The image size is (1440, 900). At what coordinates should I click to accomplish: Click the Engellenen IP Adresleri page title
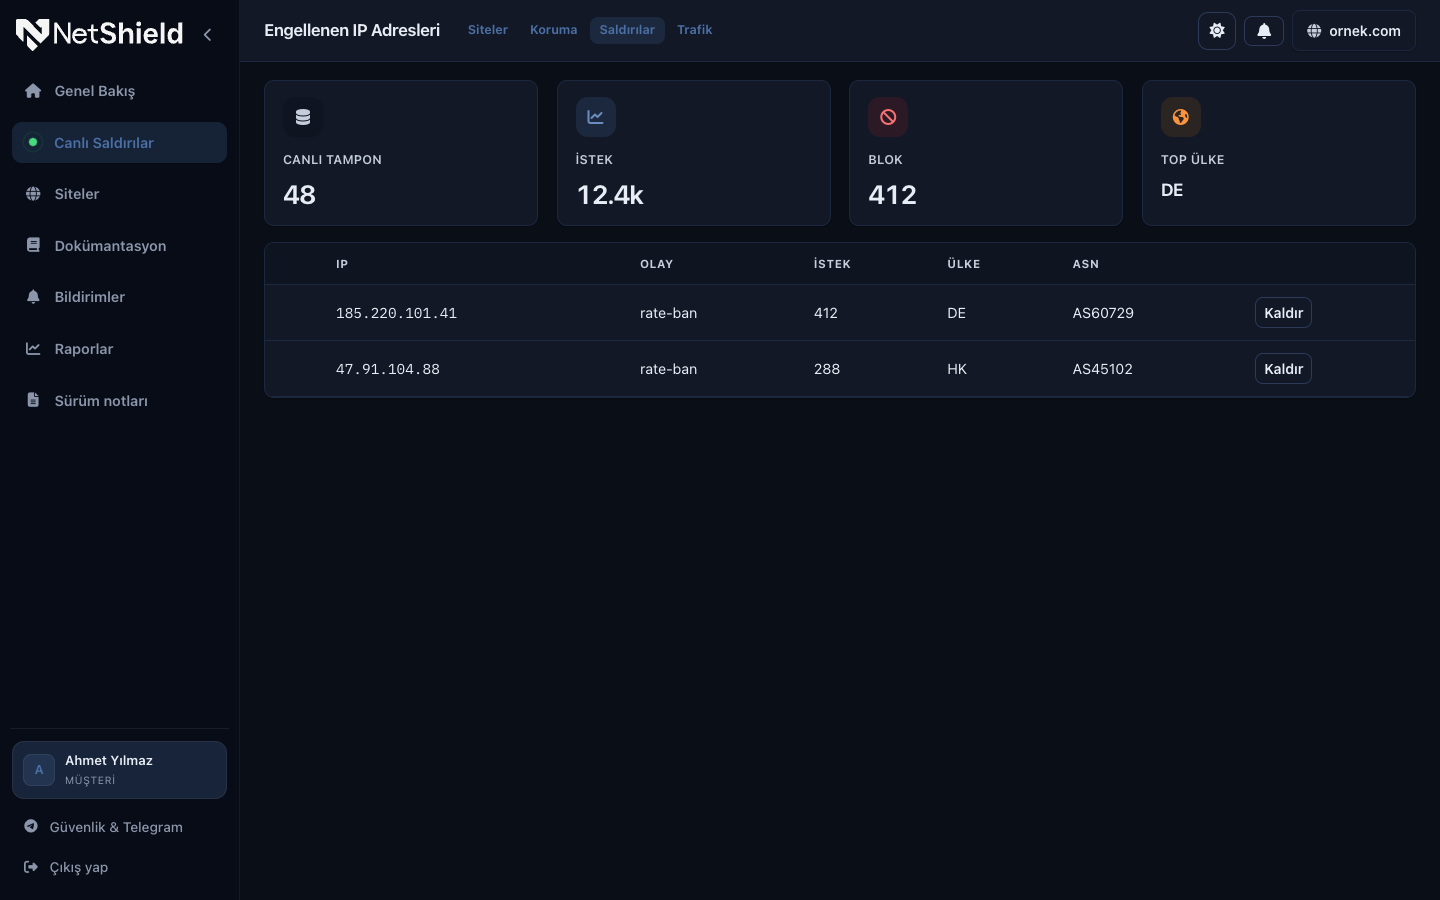click(352, 30)
